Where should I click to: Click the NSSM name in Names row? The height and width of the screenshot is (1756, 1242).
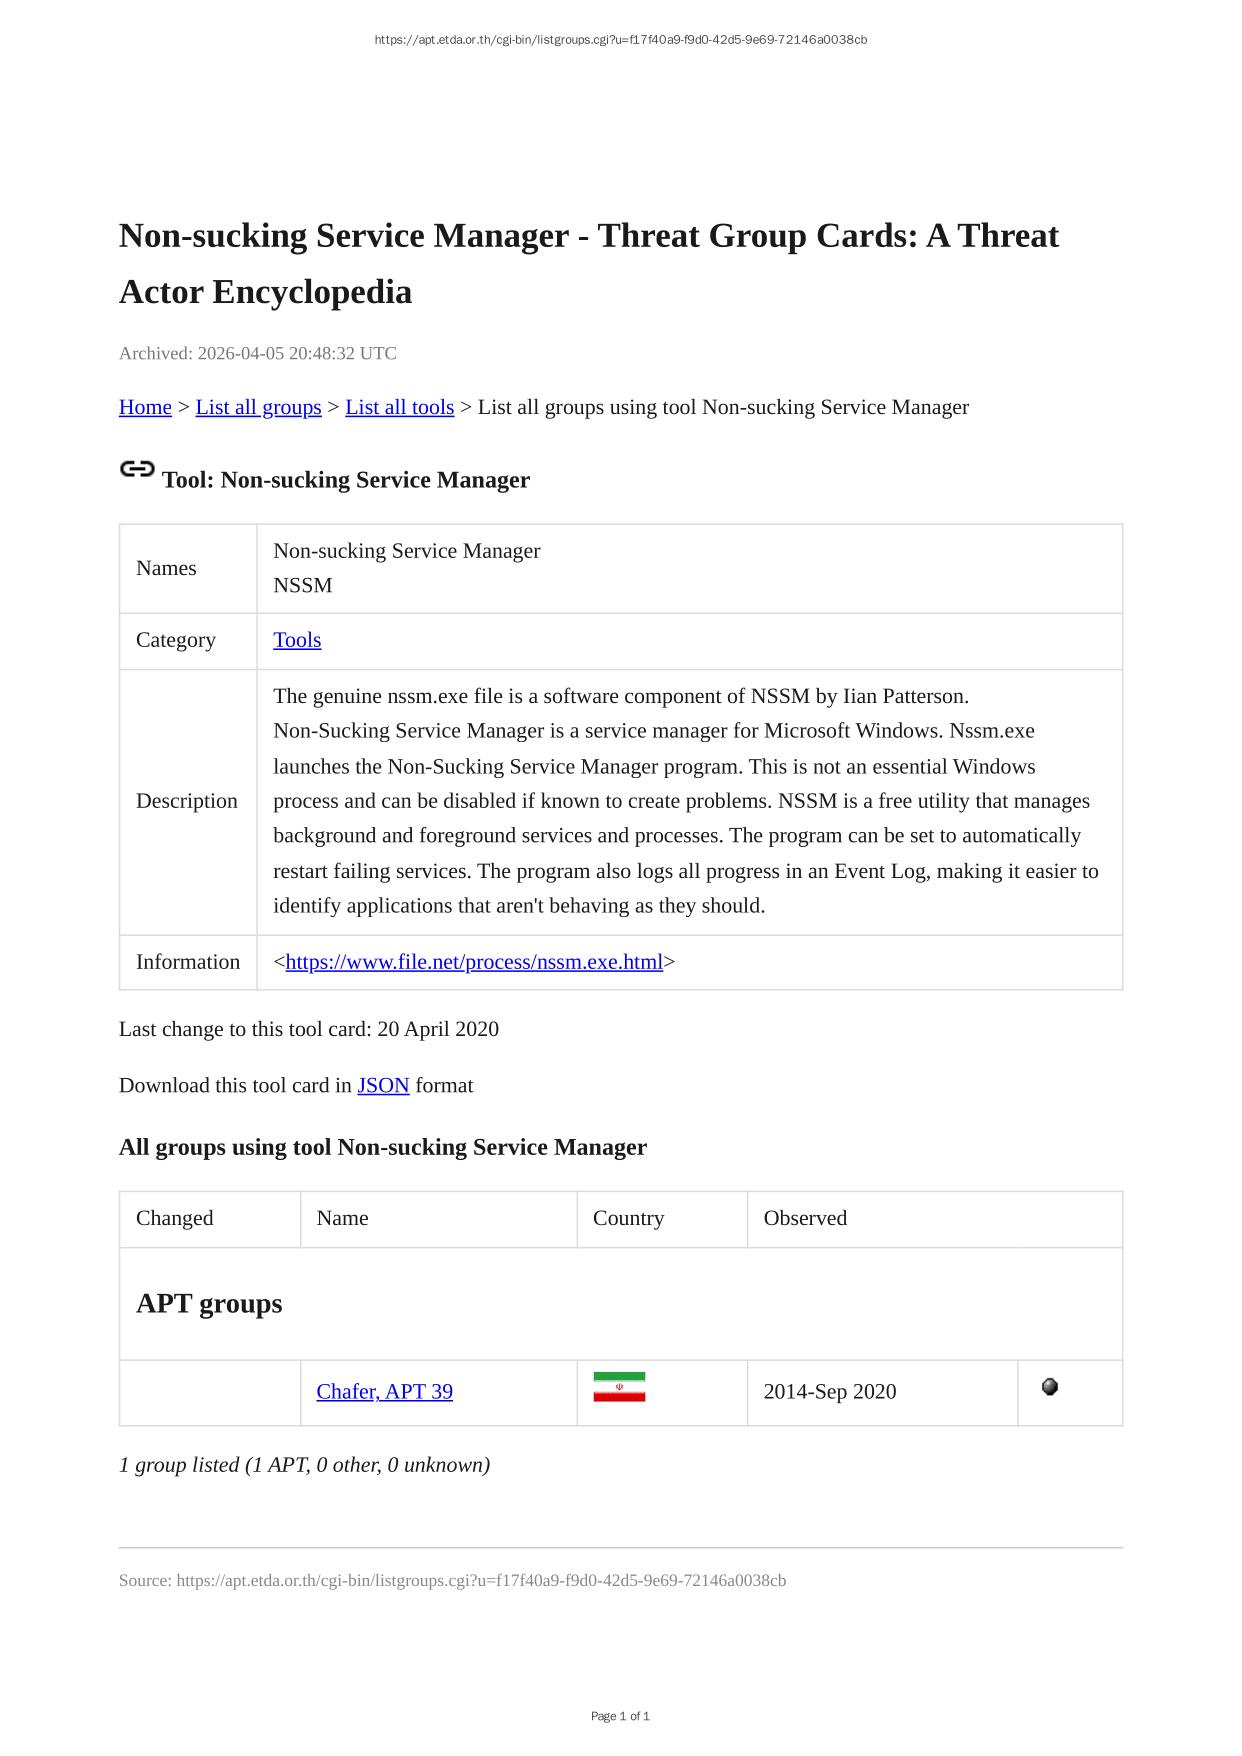[x=302, y=585]
